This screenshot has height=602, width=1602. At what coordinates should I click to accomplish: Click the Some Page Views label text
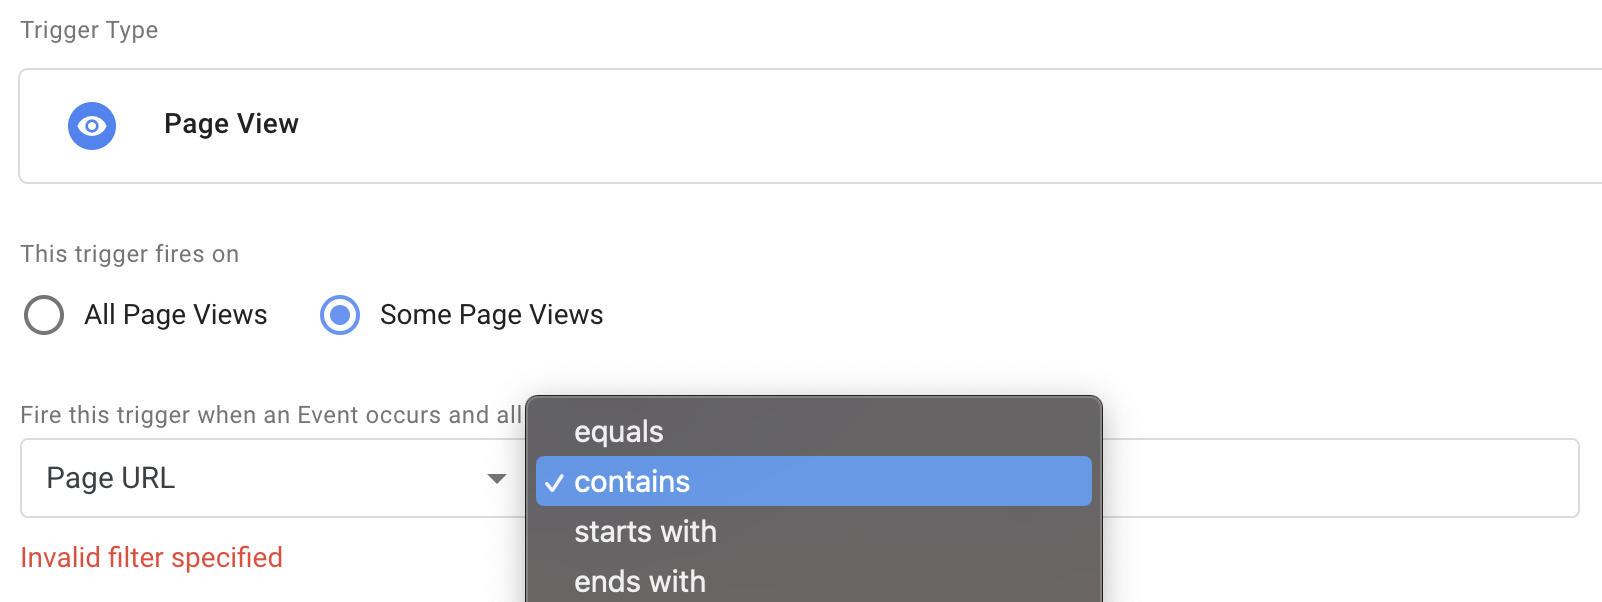pyautogui.click(x=492, y=315)
